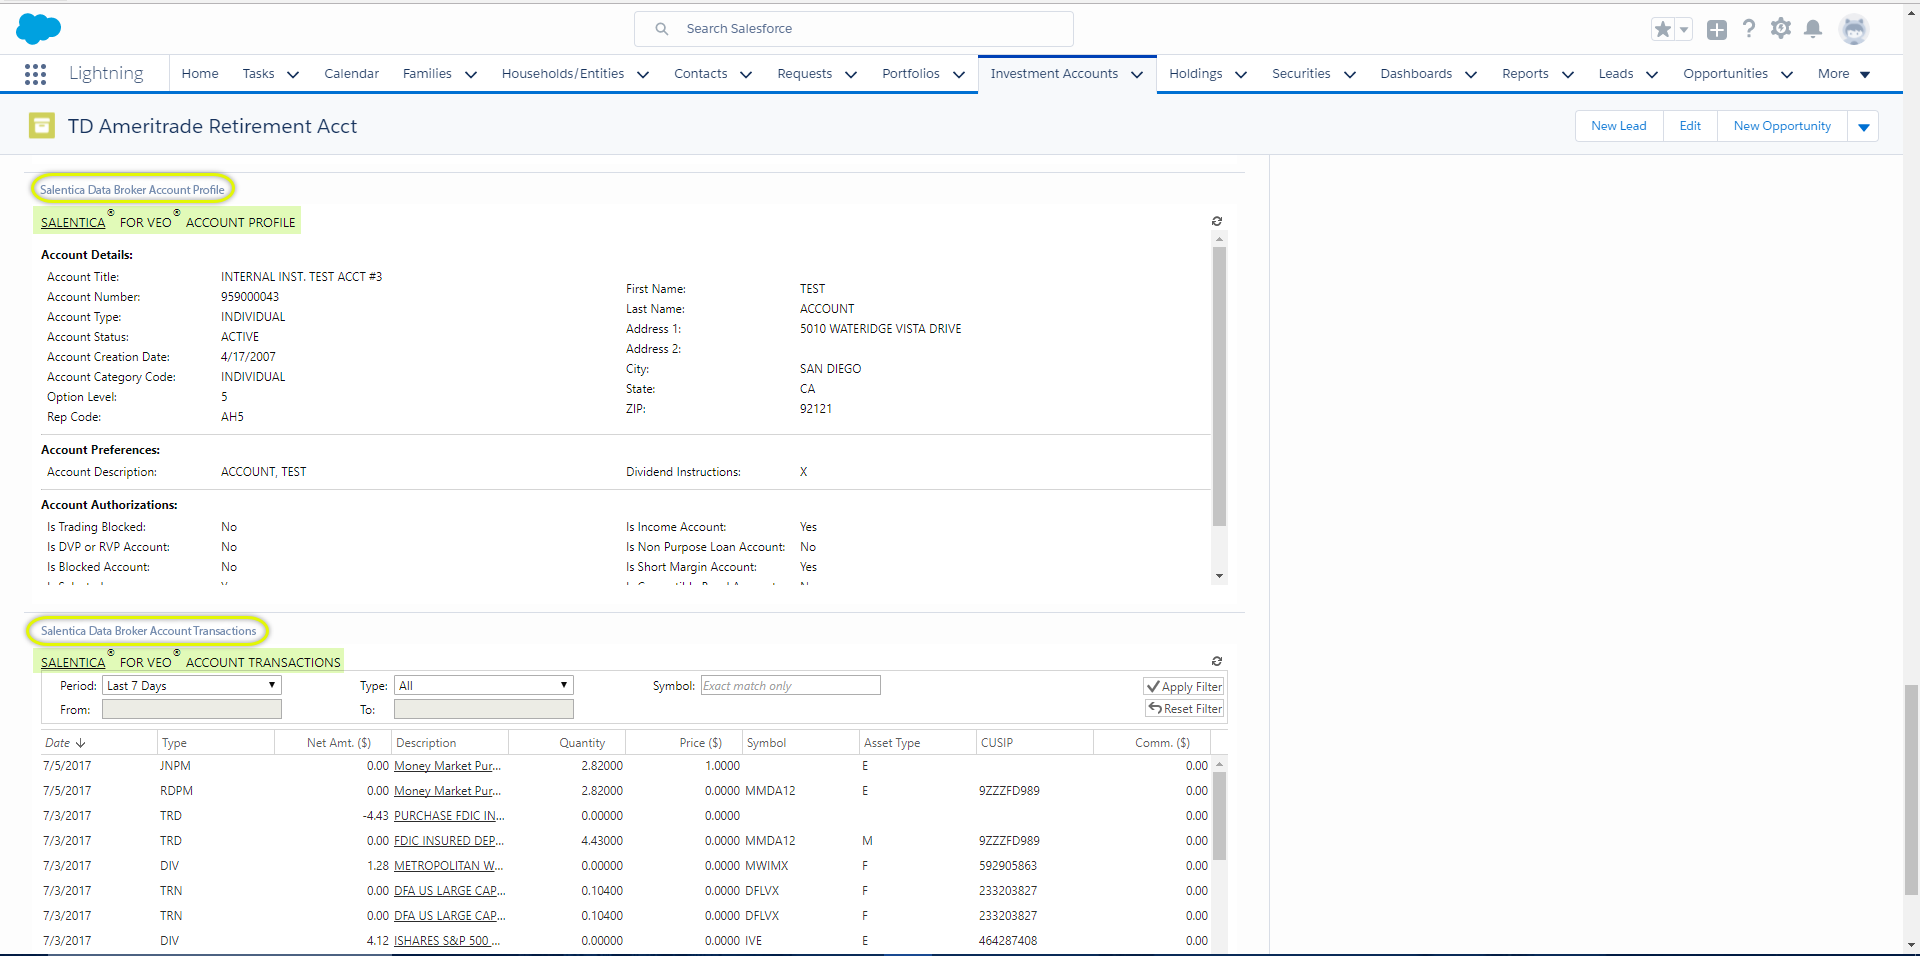Open the METROPOLITAN W... description link

click(448, 866)
